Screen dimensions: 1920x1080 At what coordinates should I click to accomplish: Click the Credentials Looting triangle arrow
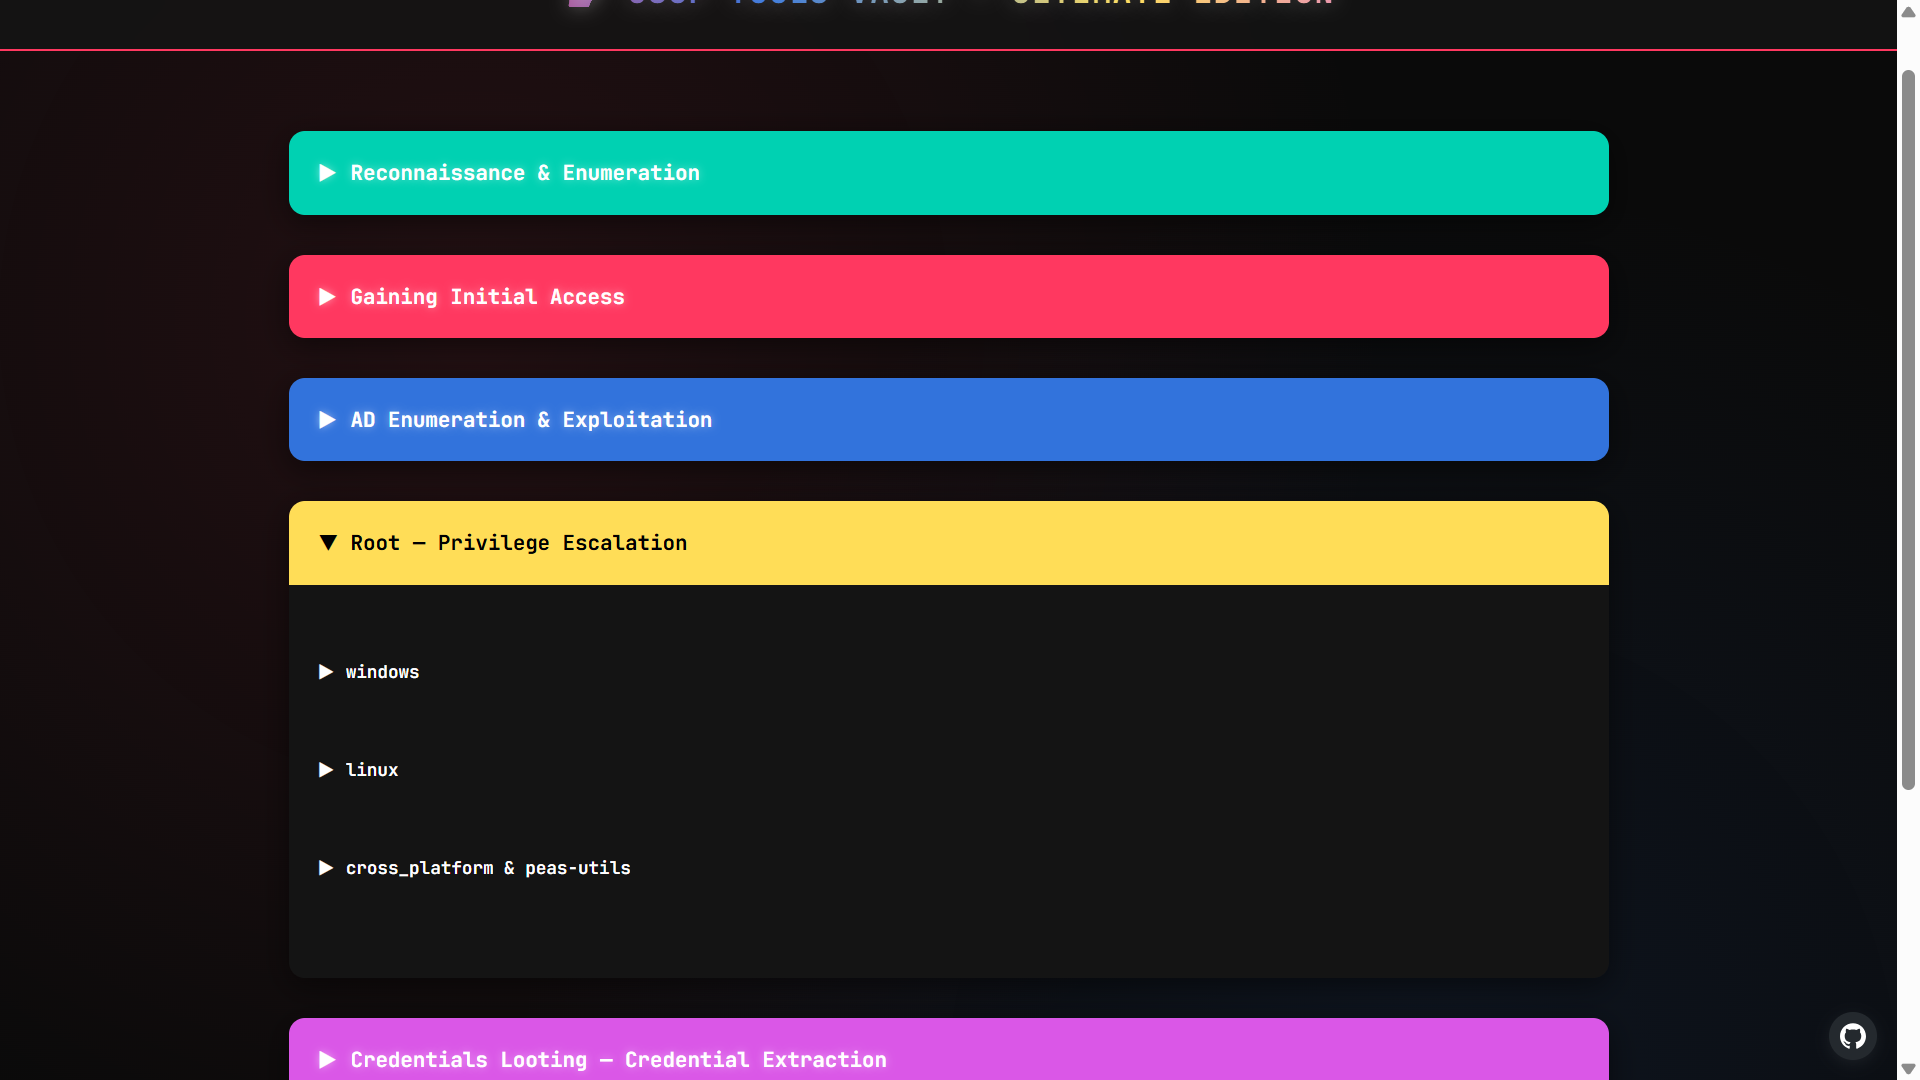(x=327, y=1060)
